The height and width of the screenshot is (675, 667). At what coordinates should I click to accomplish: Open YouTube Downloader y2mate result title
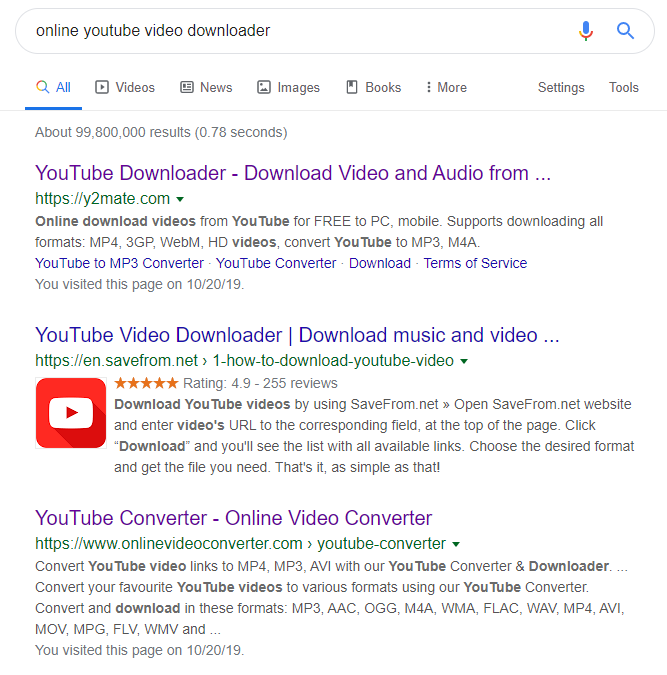click(x=293, y=173)
